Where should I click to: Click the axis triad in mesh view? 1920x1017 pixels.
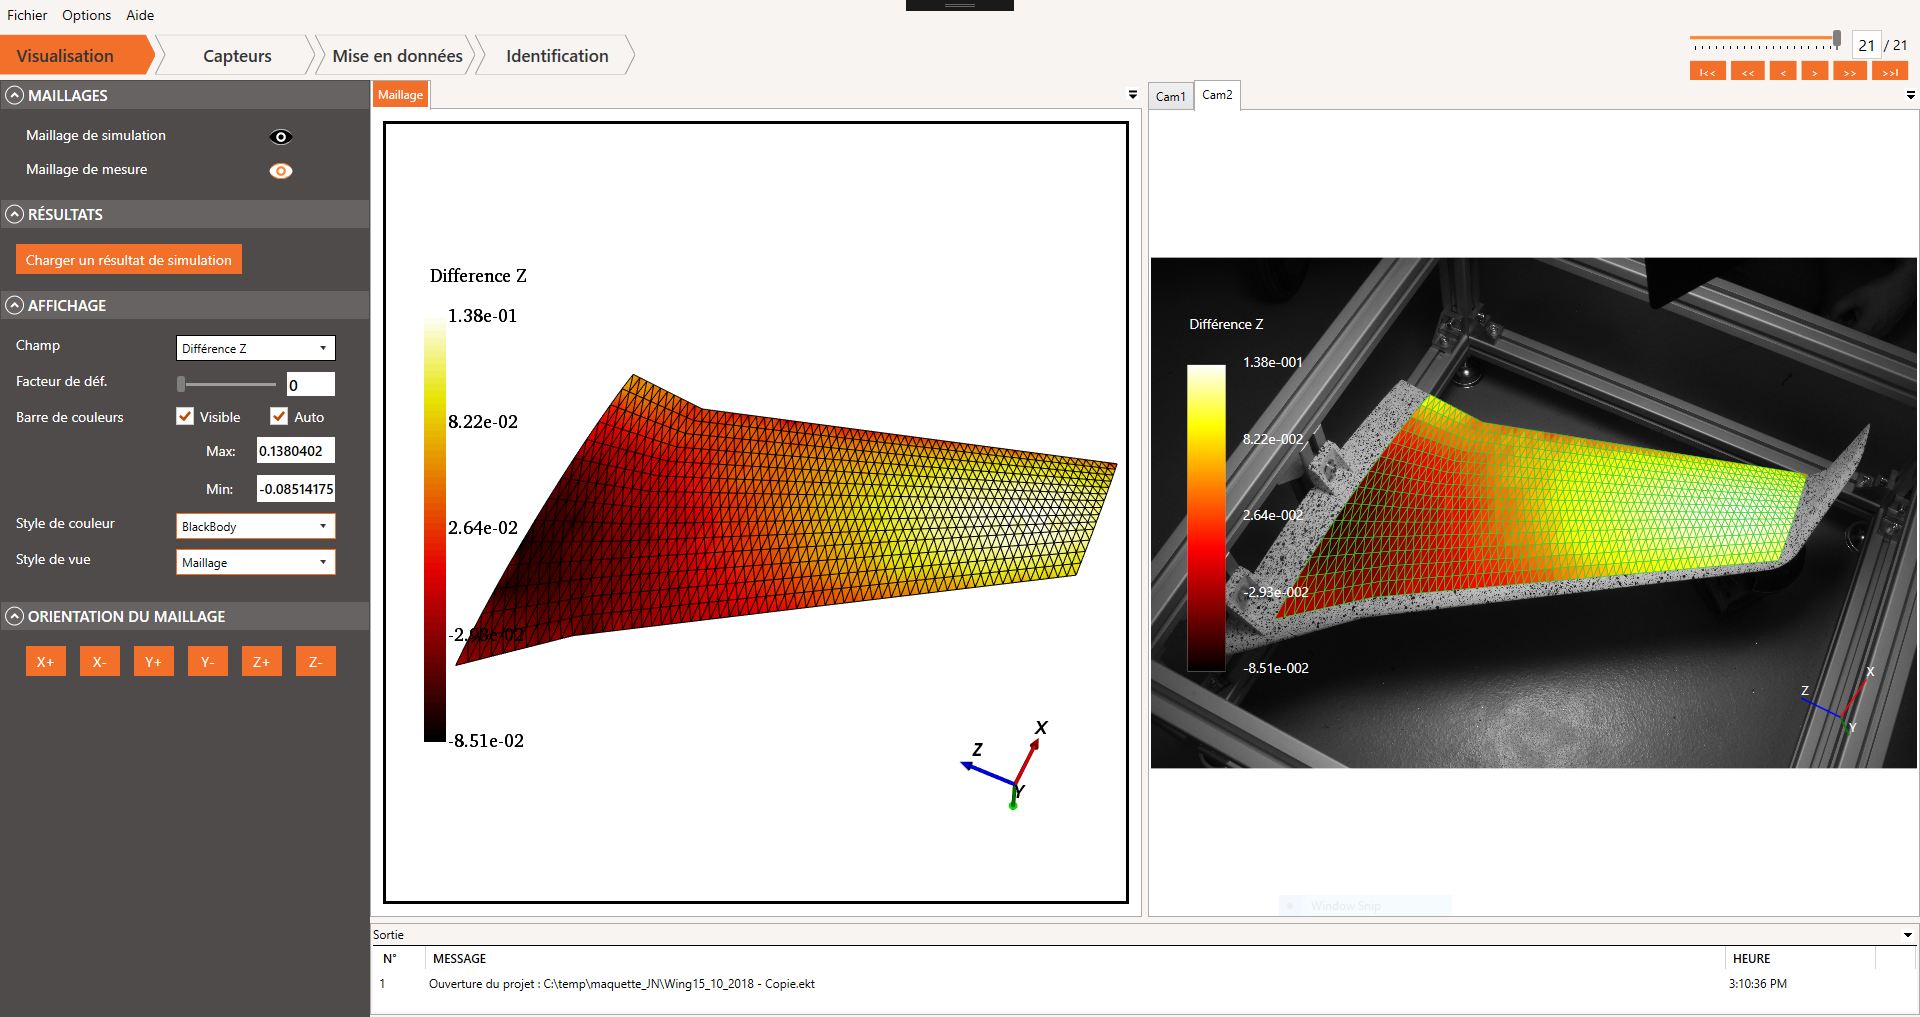point(1006,765)
